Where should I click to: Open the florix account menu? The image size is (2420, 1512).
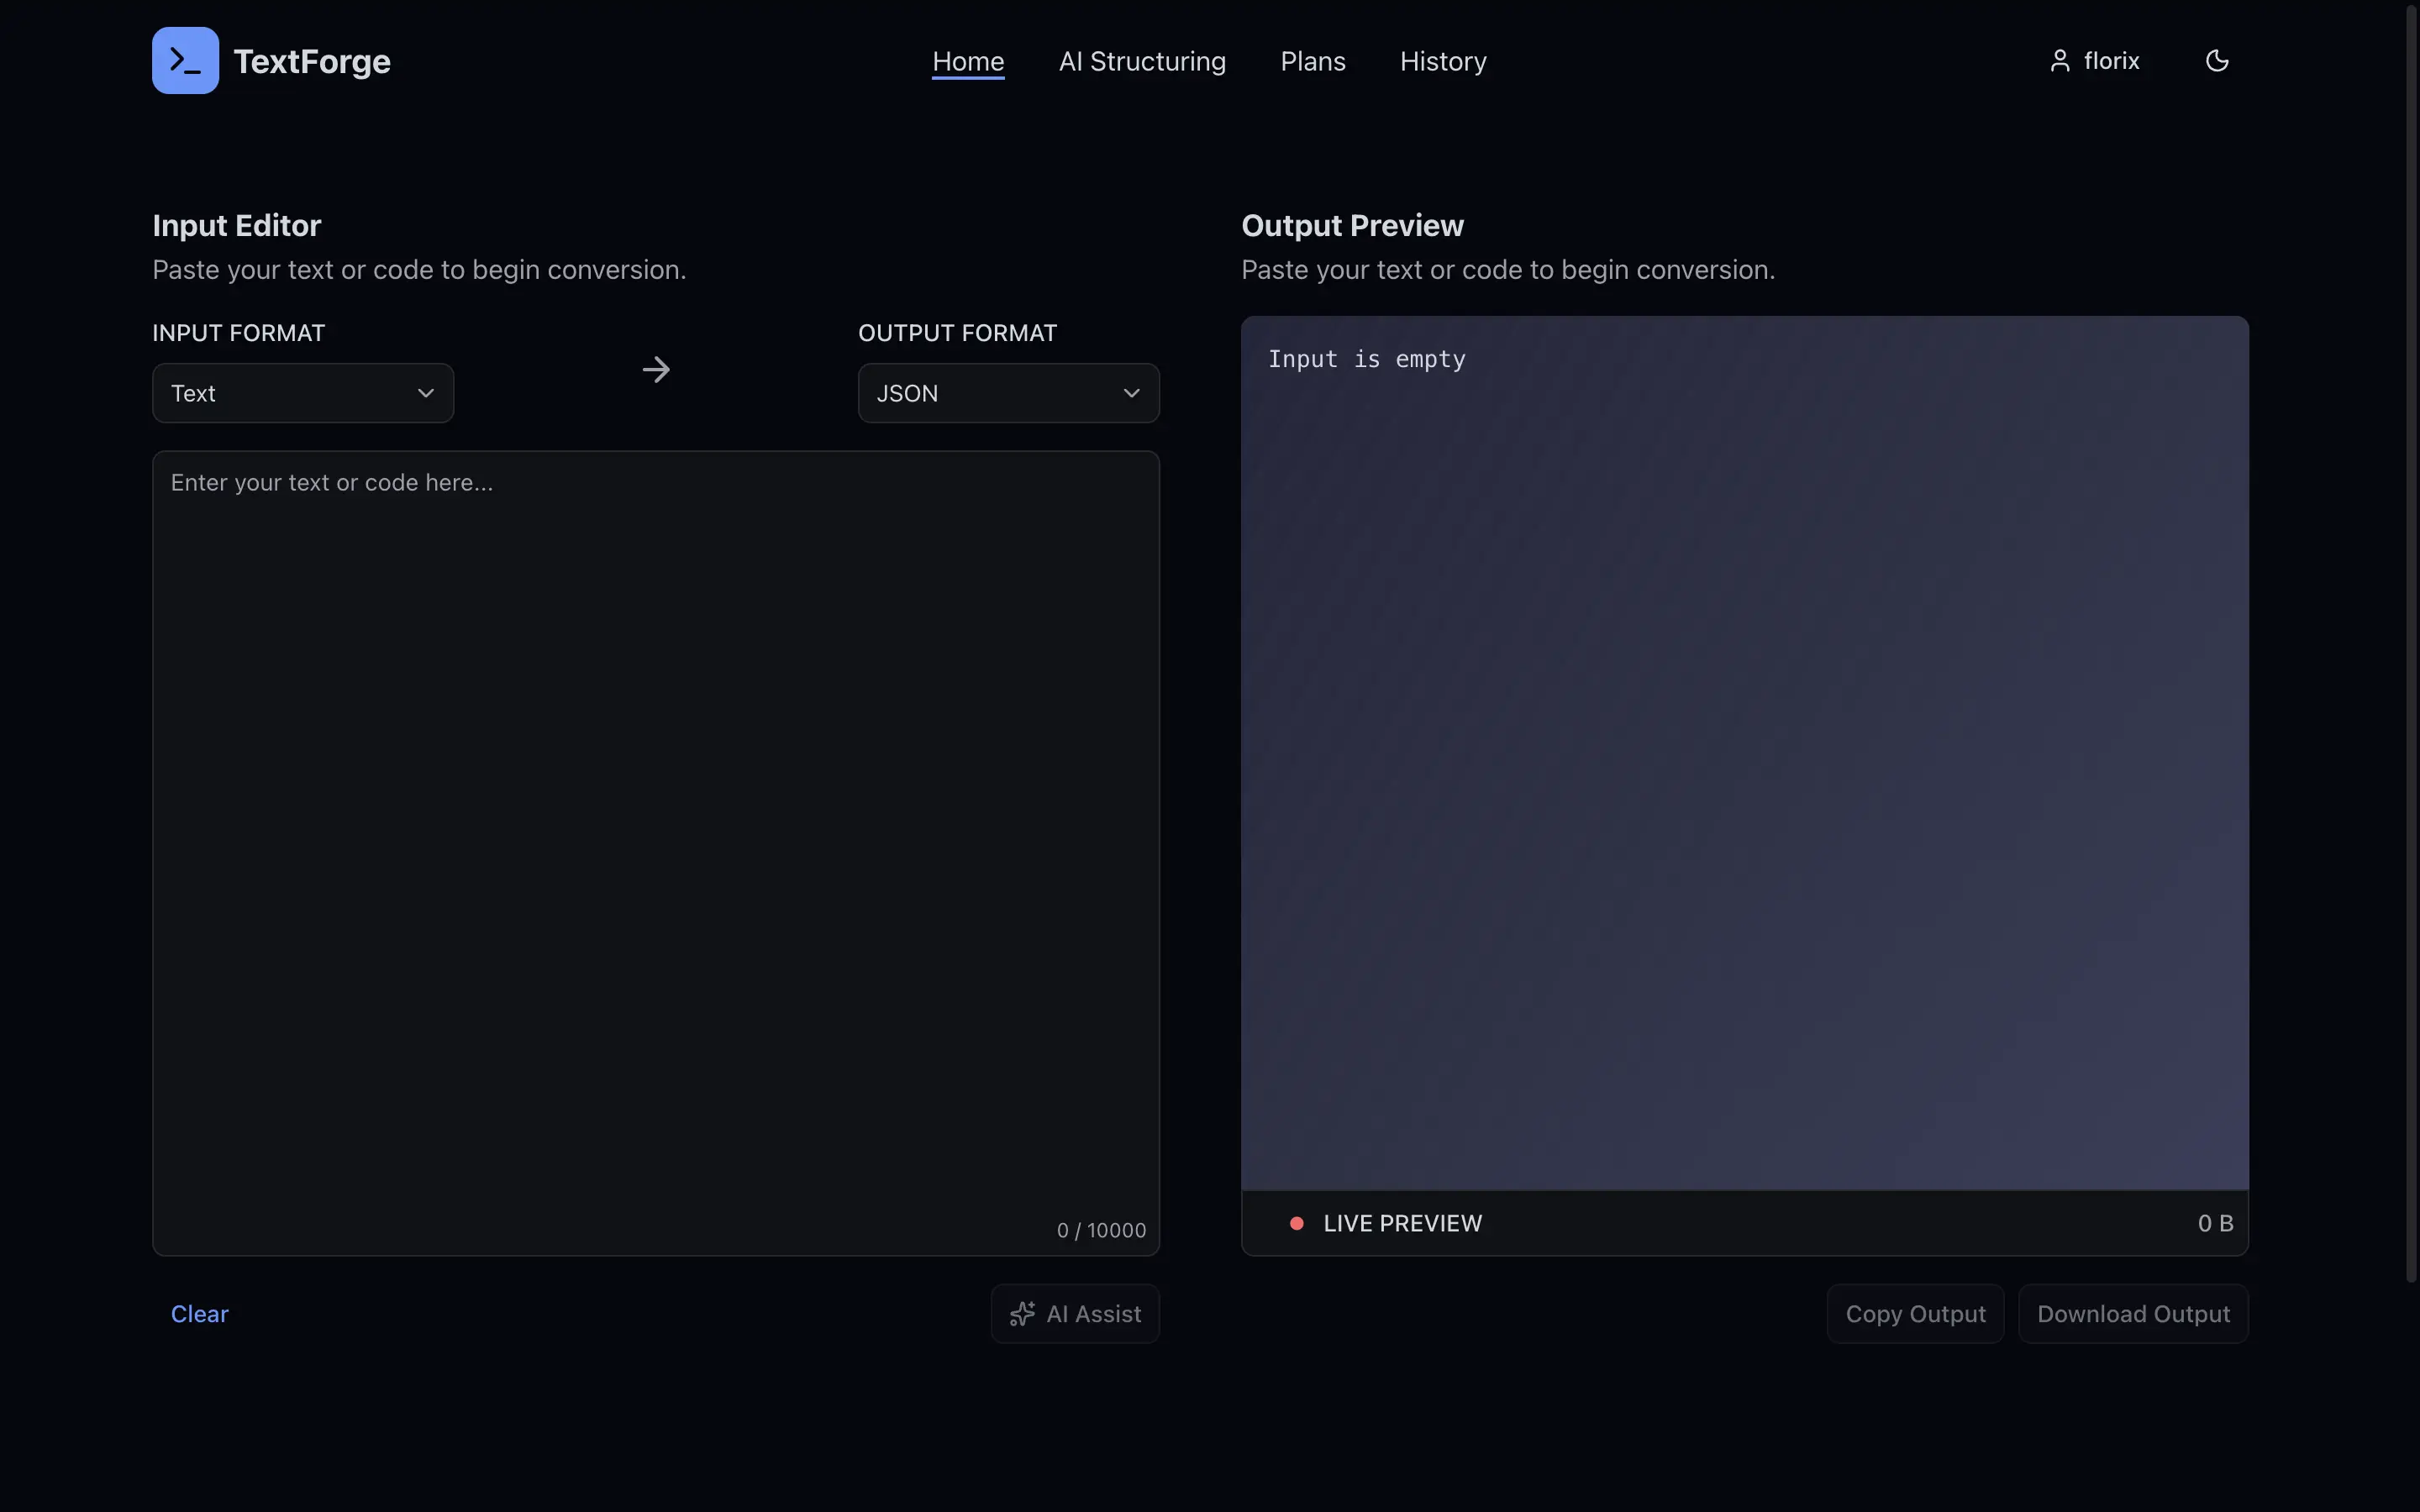[x=2094, y=61]
